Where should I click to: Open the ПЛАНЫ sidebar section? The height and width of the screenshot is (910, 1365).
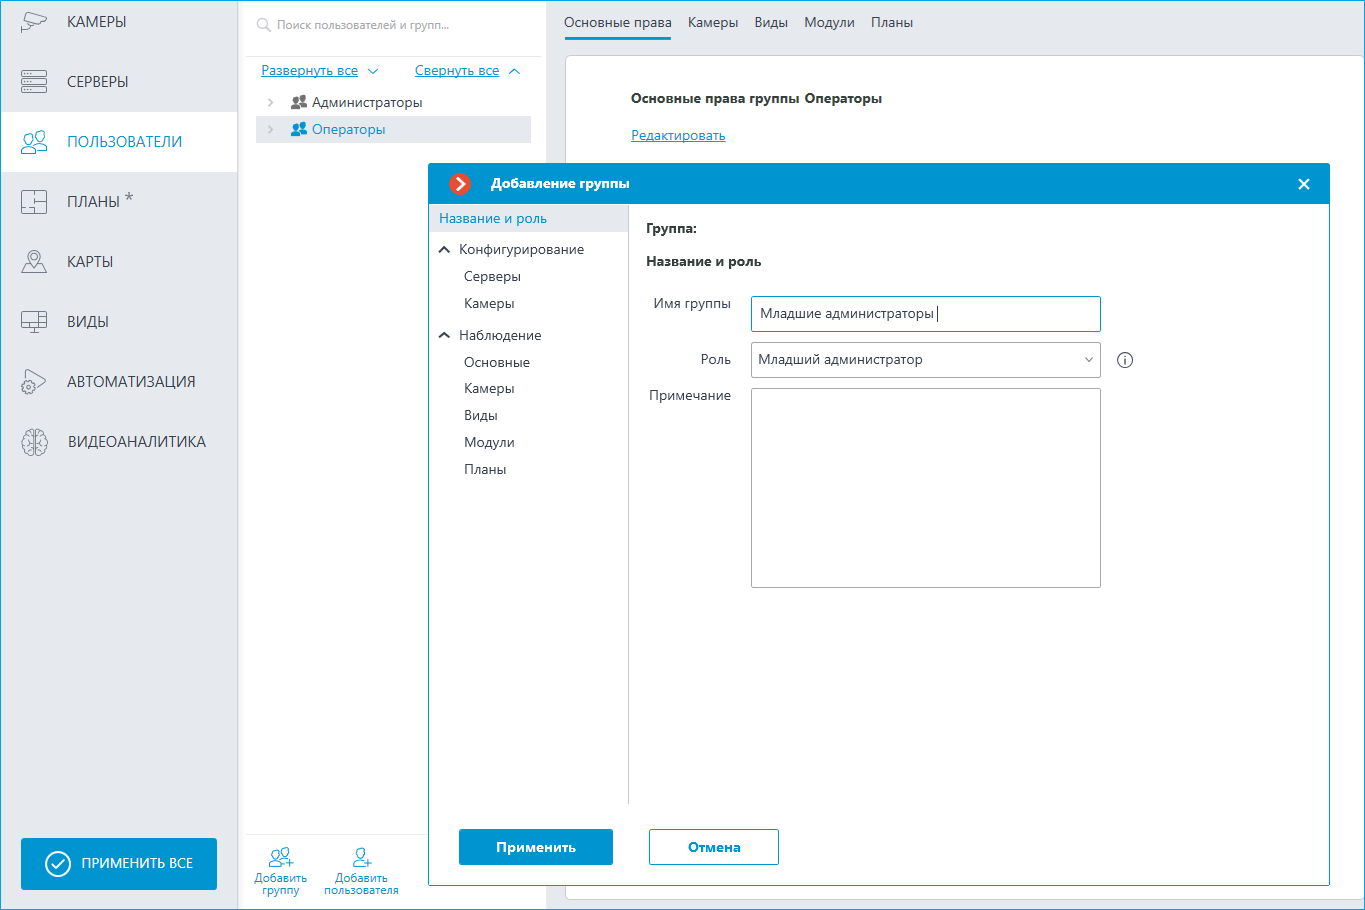[119, 202]
